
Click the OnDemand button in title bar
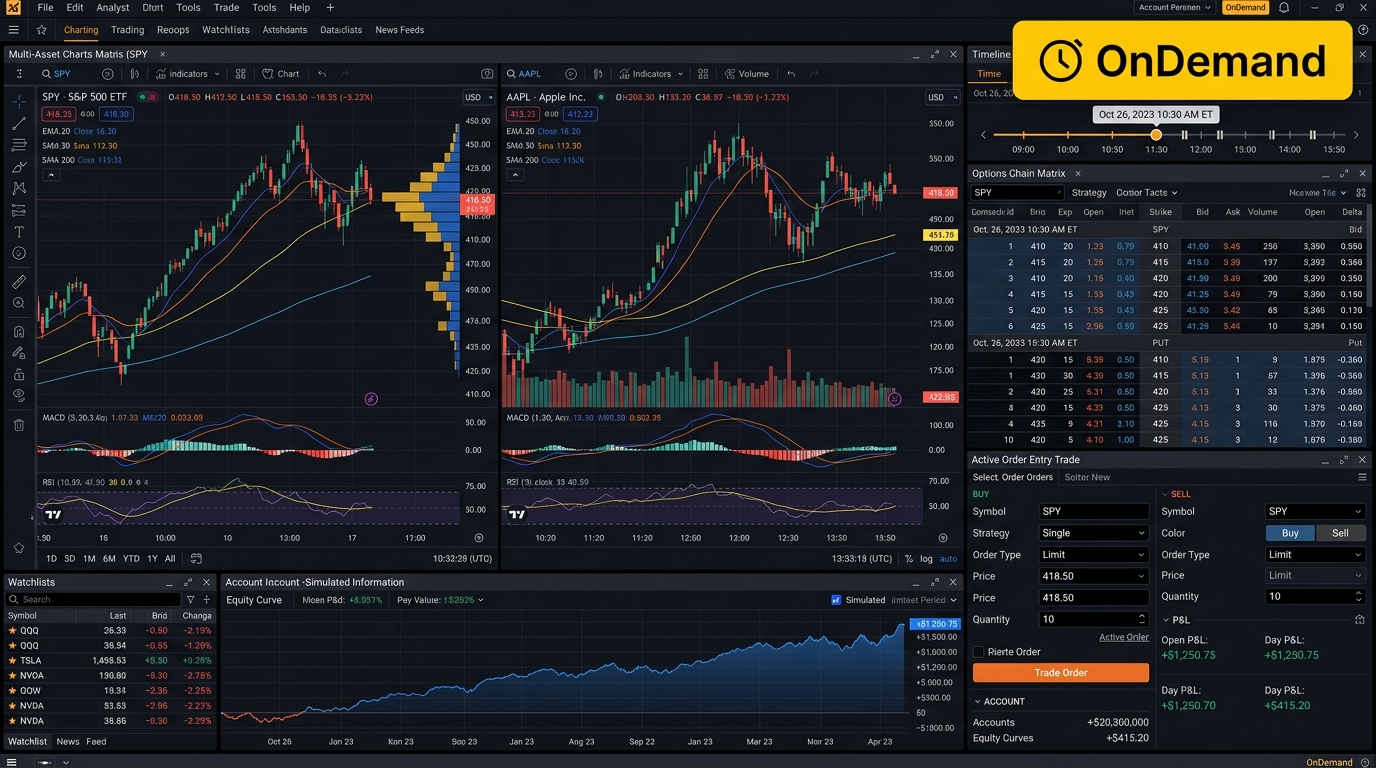click(x=1245, y=7)
